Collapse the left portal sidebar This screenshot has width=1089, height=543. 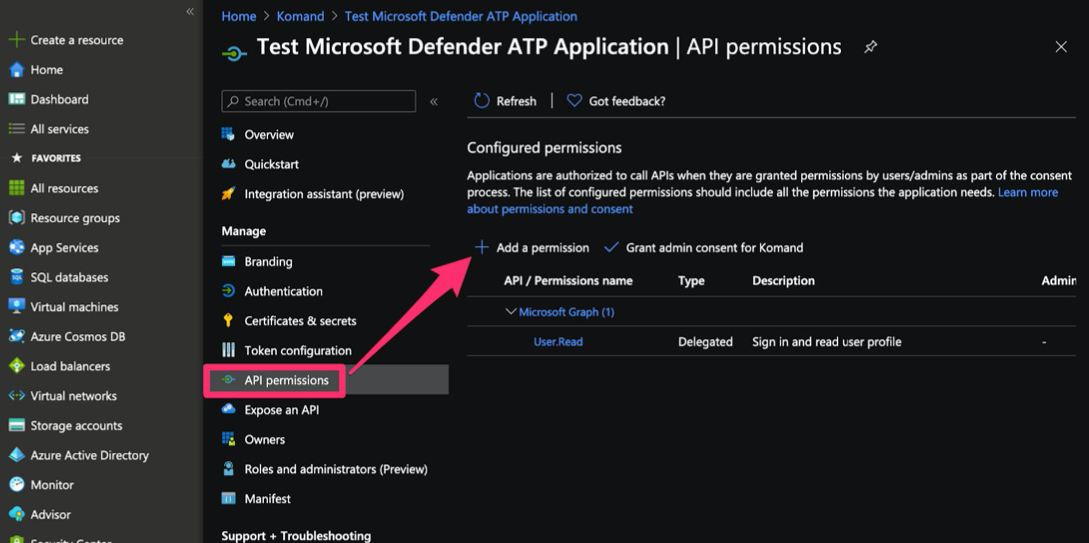[x=190, y=12]
